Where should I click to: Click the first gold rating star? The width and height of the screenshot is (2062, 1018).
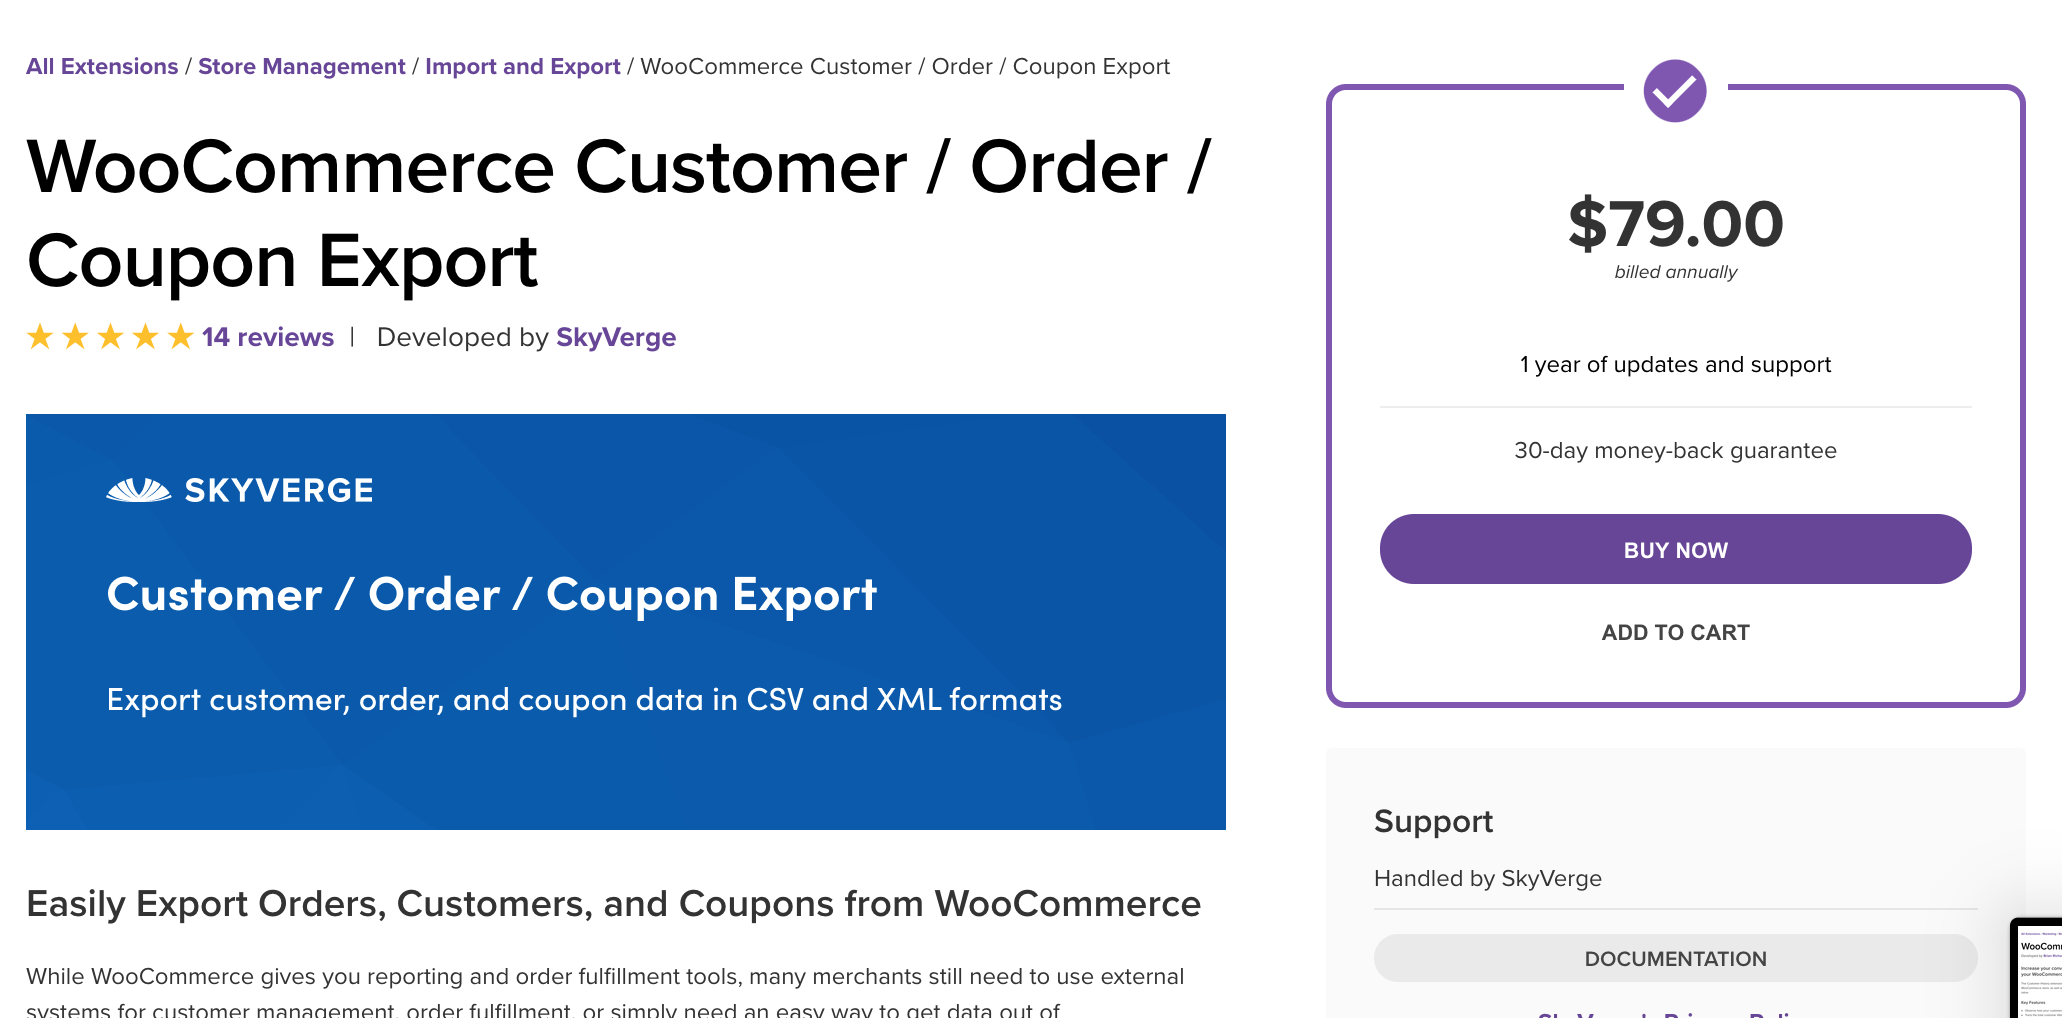[x=40, y=337]
